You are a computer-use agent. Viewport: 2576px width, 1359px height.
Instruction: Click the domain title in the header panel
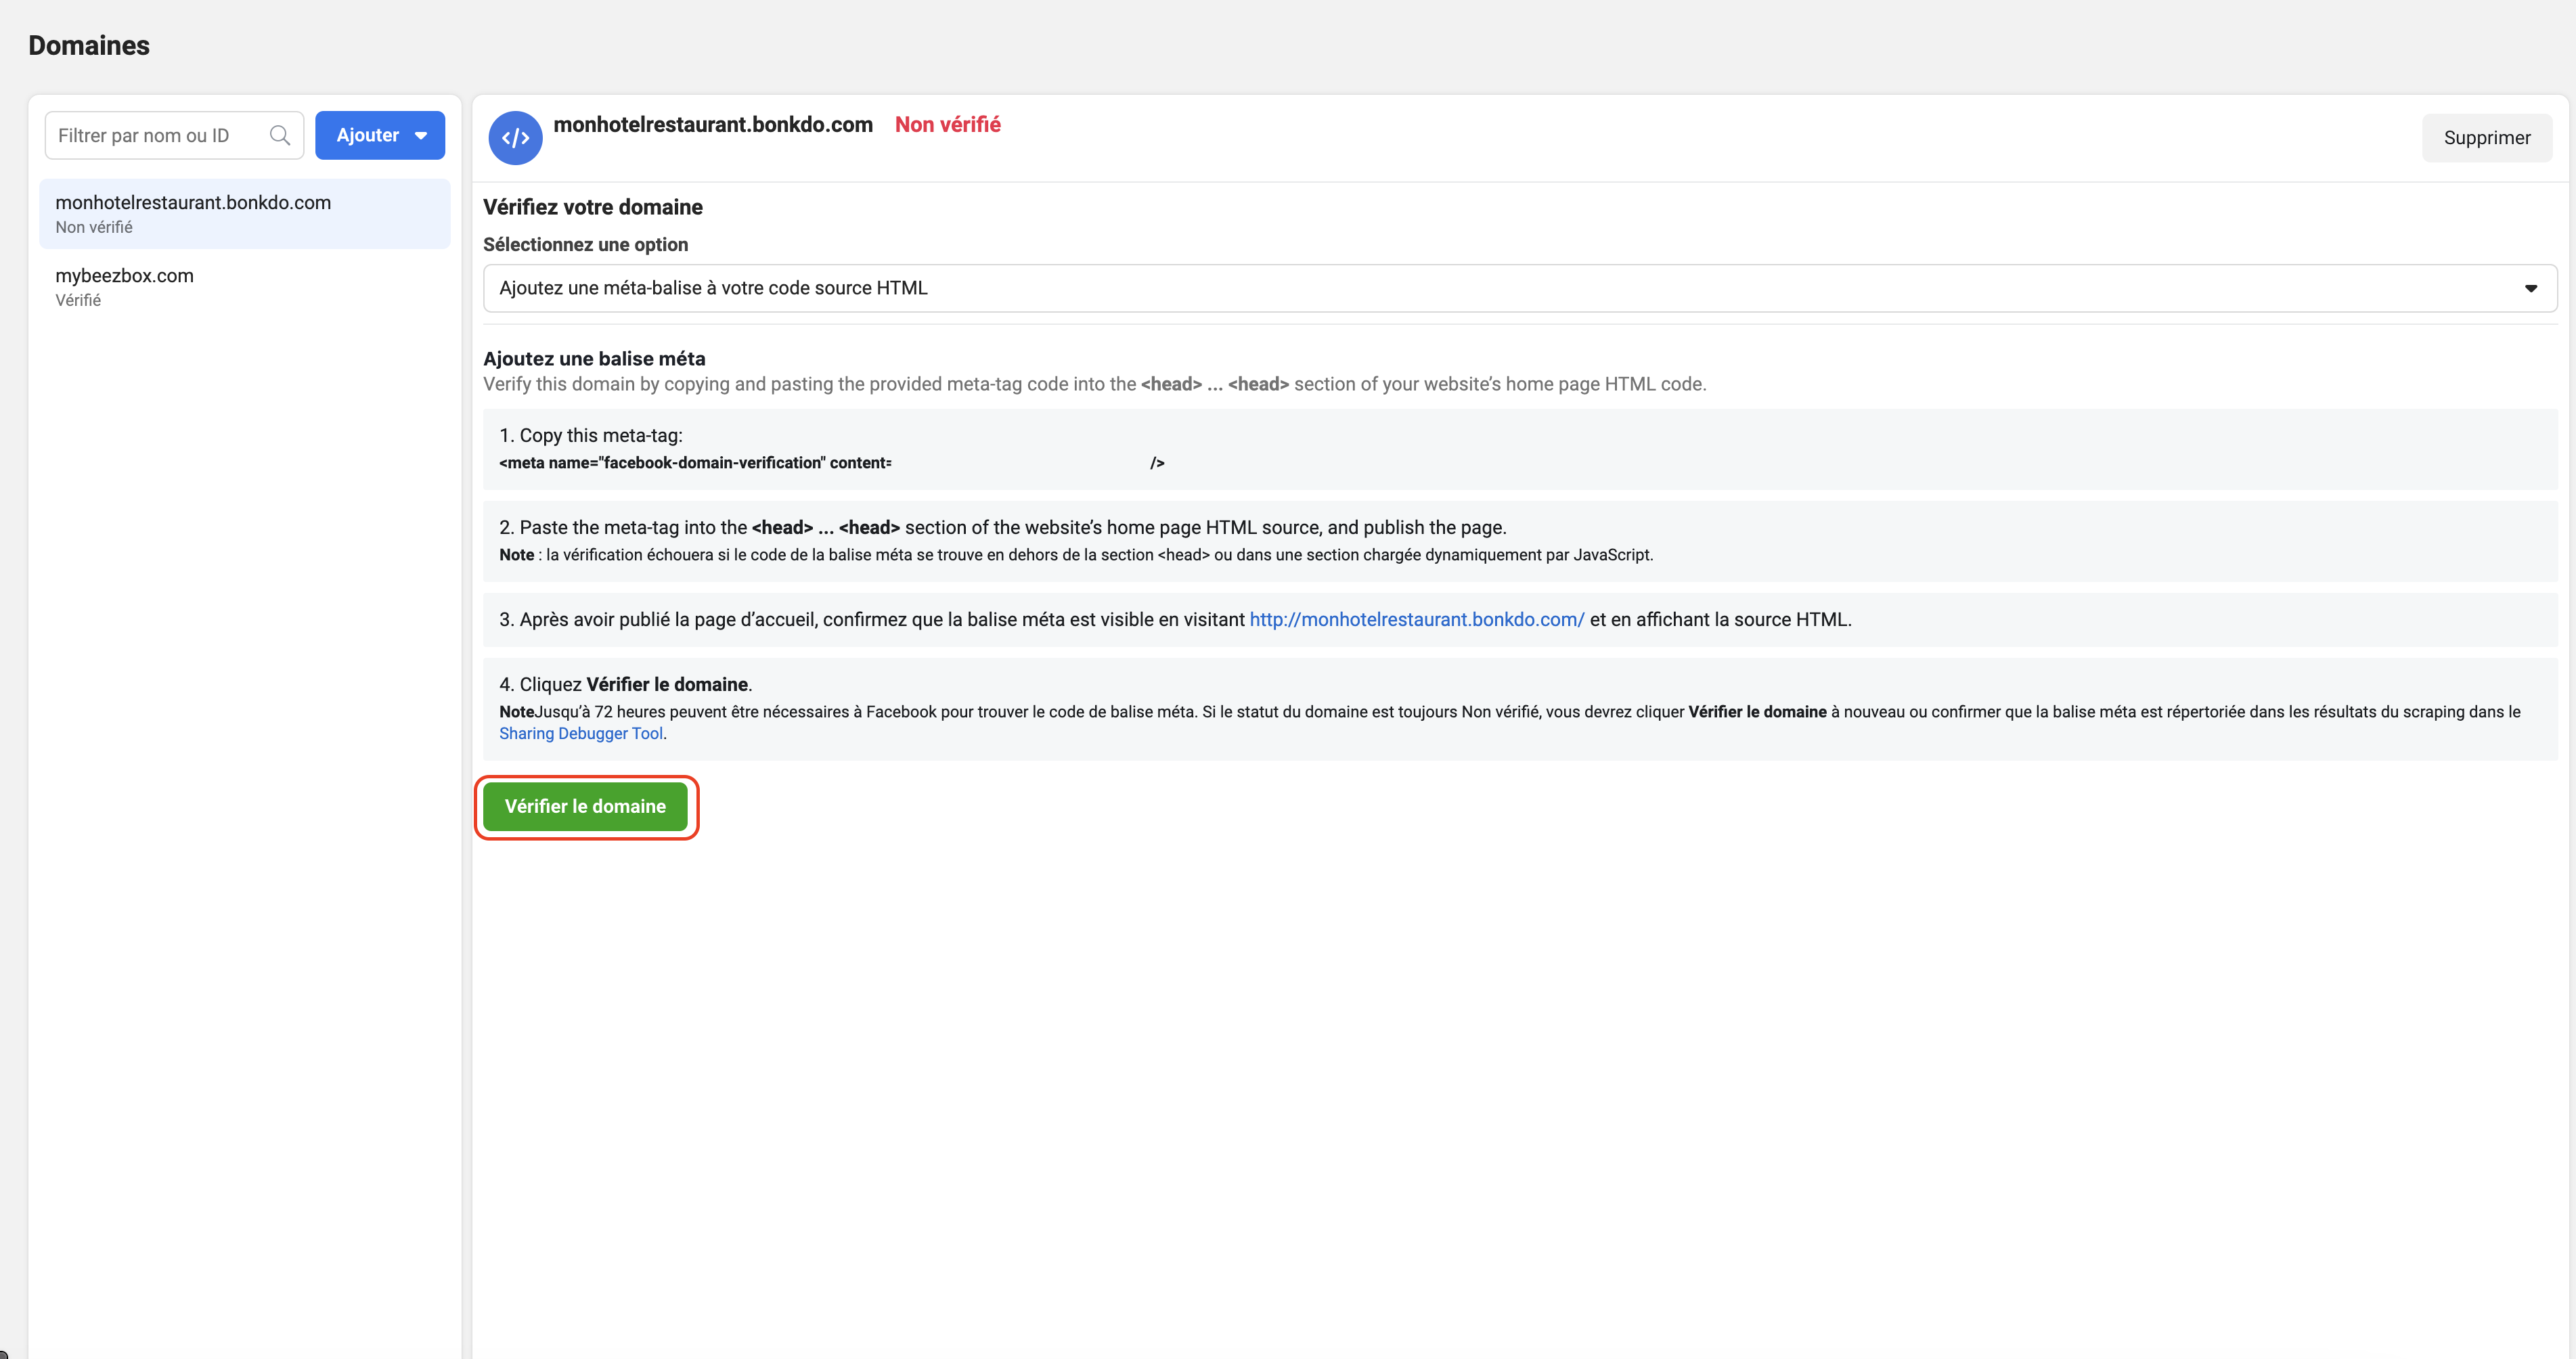pyautogui.click(x=712, y=124)
